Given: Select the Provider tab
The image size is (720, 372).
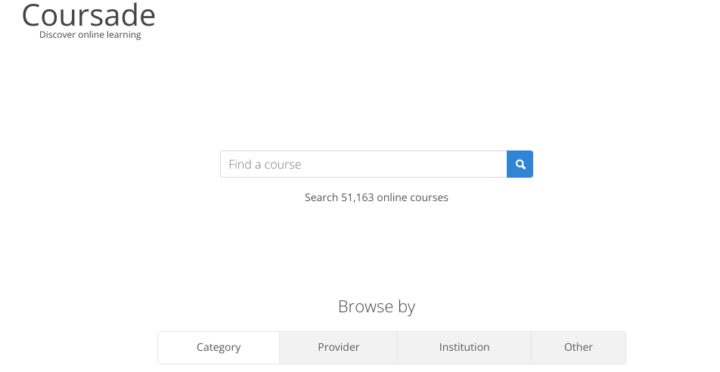Looking at the screenshot, I should (338, 347).
